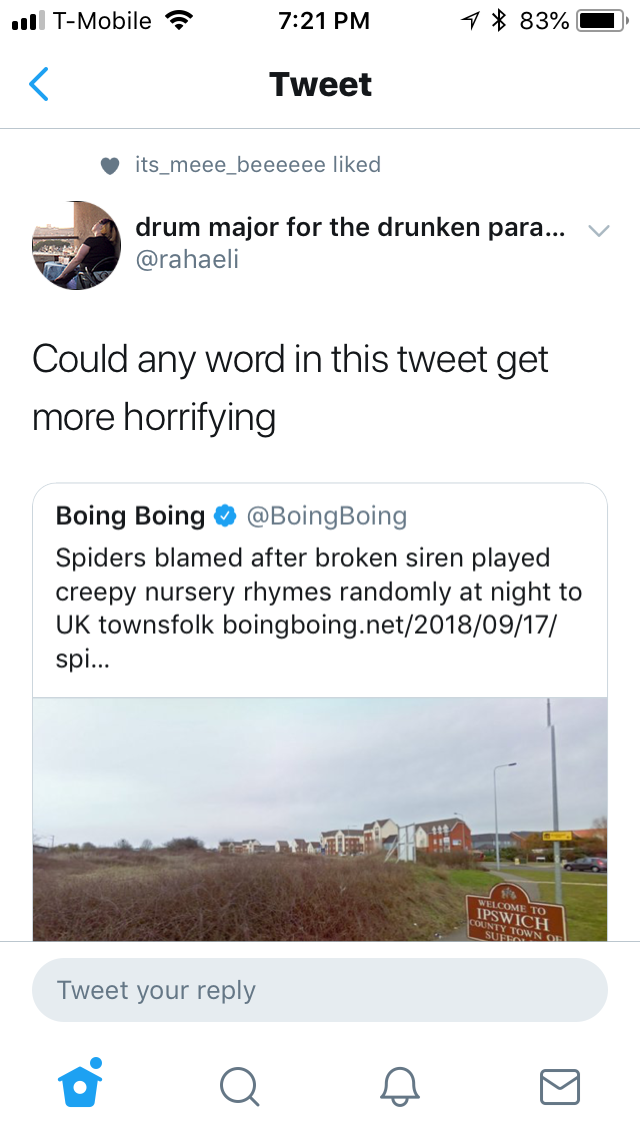Tap the display name 'drum major for the drunken para...'

pos(350,228)
